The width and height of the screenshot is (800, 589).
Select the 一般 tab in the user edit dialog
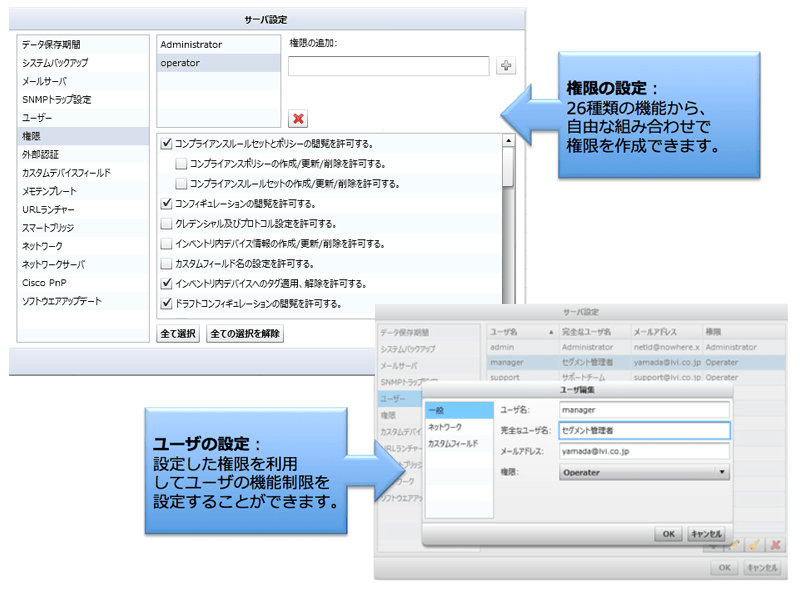459,410
